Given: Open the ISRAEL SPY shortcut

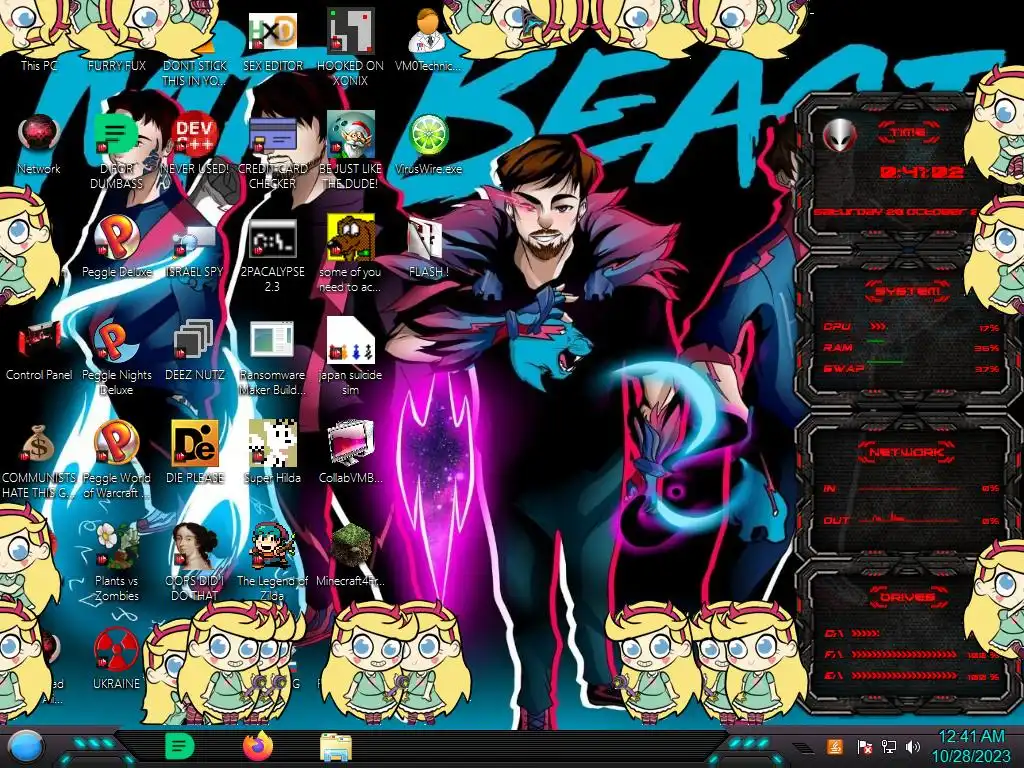Looking at the screenshot, I should point(194,240).
